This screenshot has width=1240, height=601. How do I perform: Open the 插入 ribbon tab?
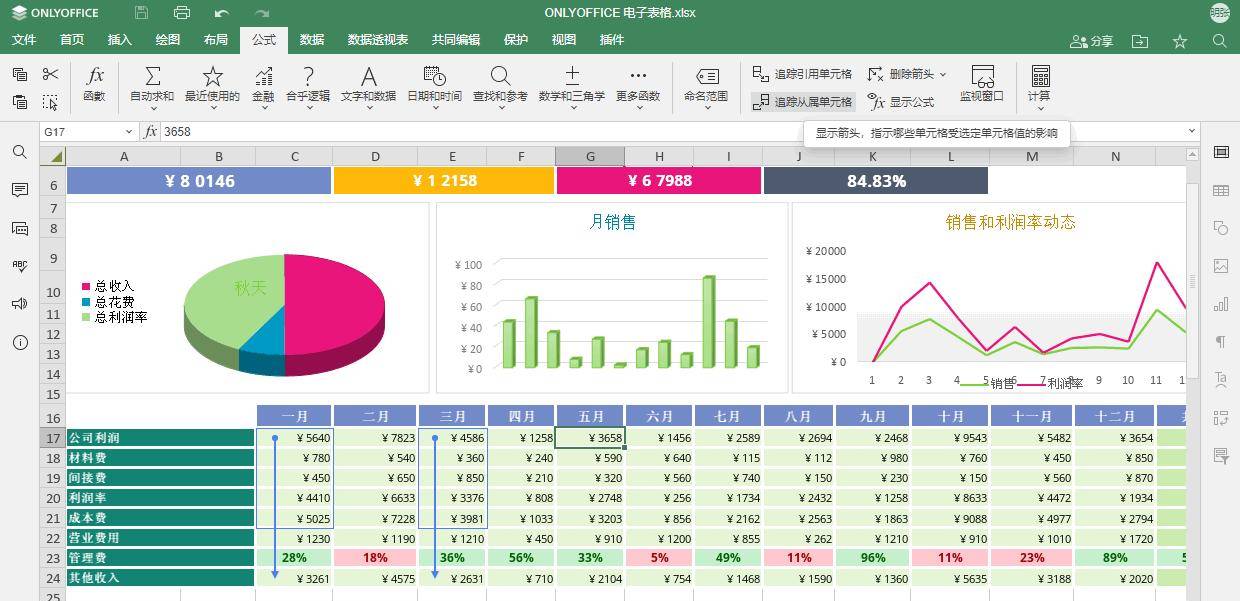click(x=119, y=39)
